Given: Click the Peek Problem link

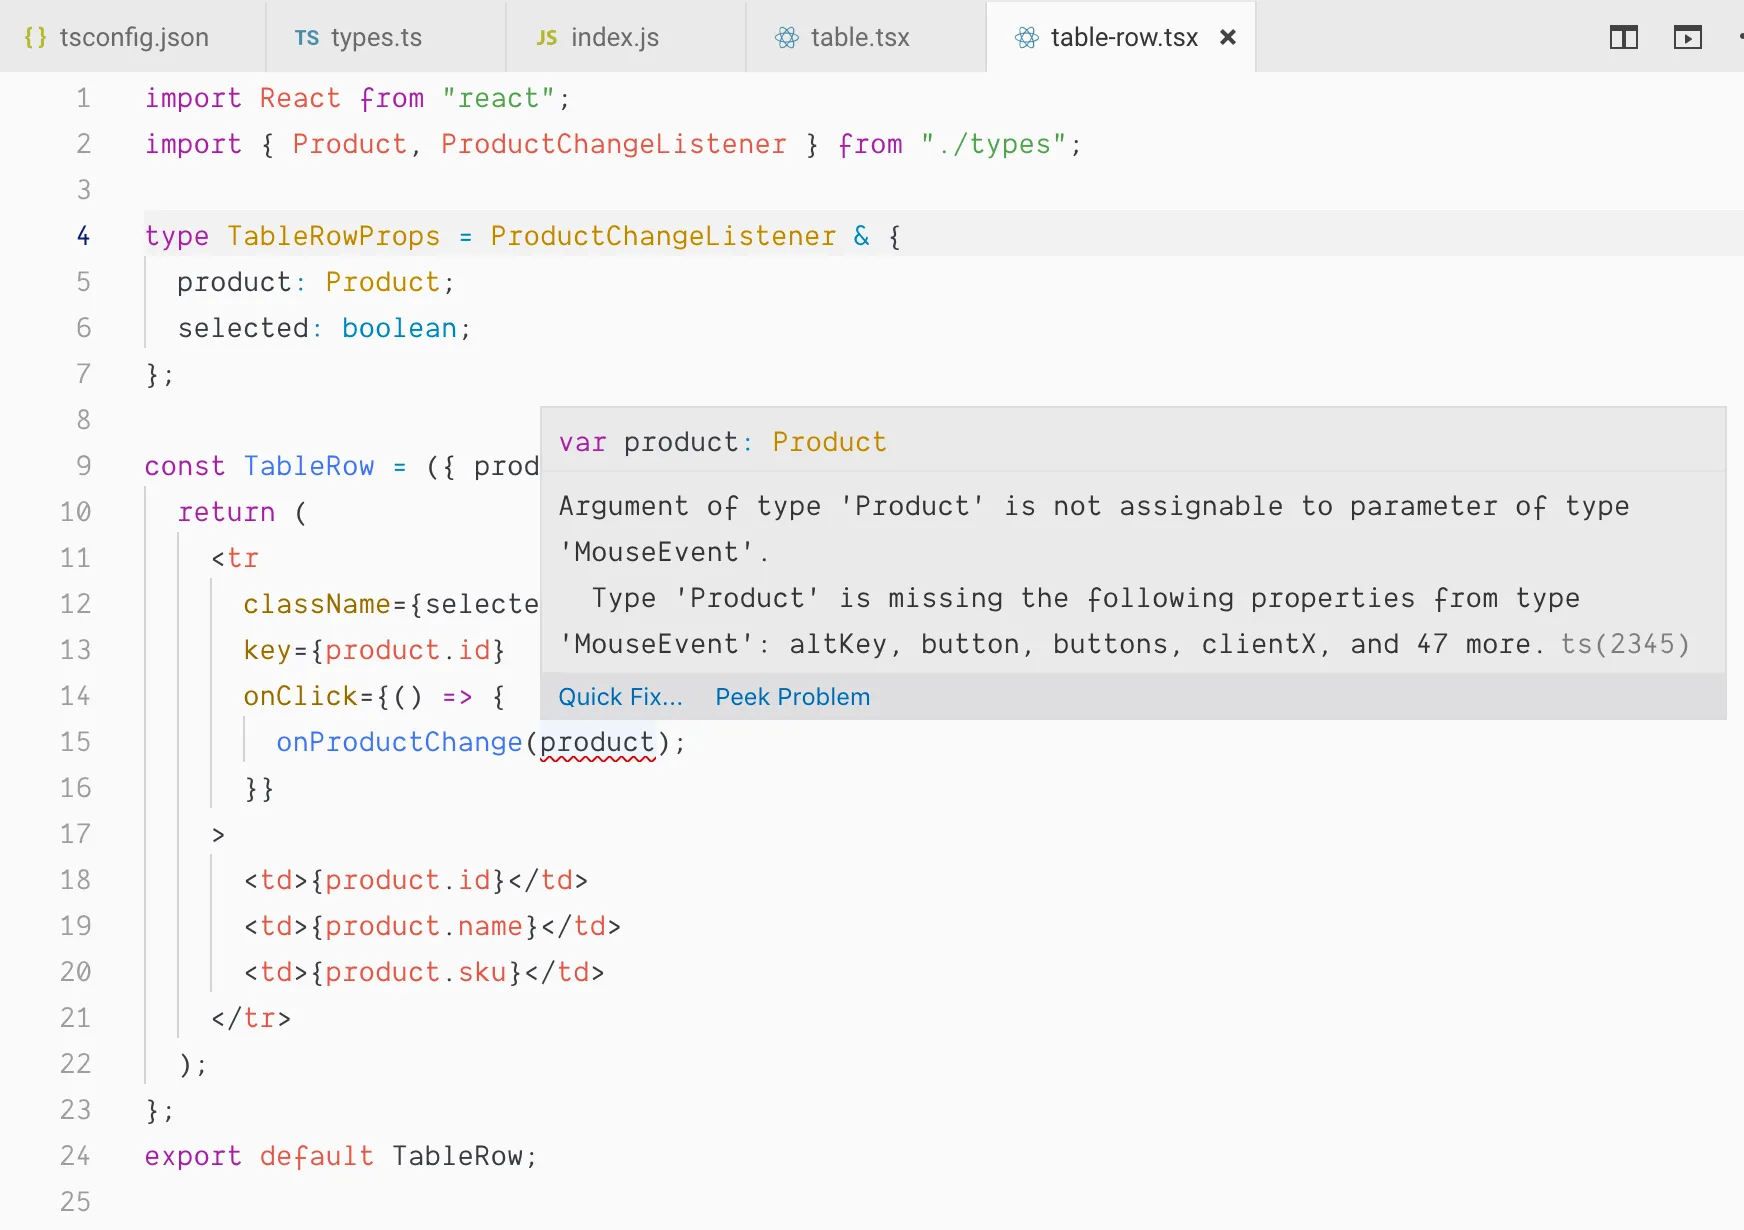Looking at the screenshot, I should (x=793, y=697).
